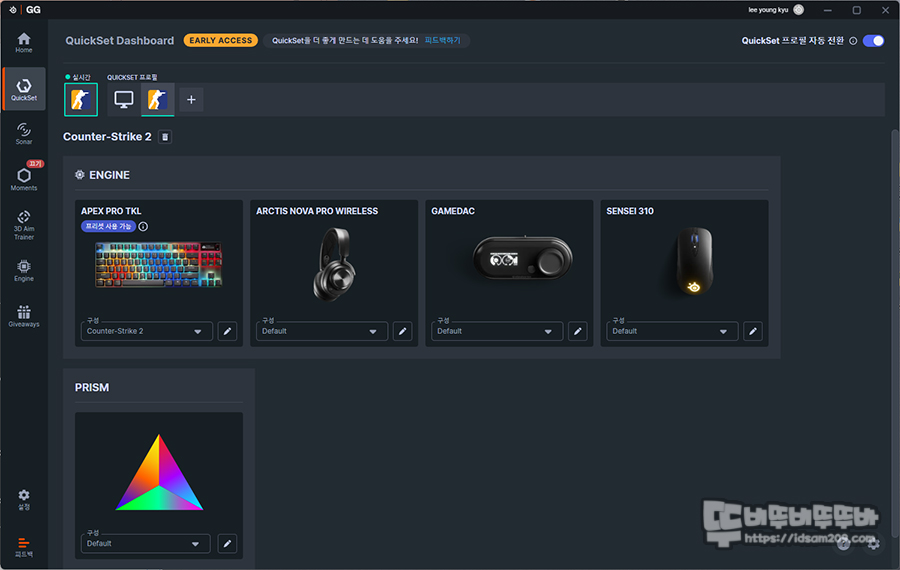Open Apex Pro TKL config dropdown

tap(147, 331)
